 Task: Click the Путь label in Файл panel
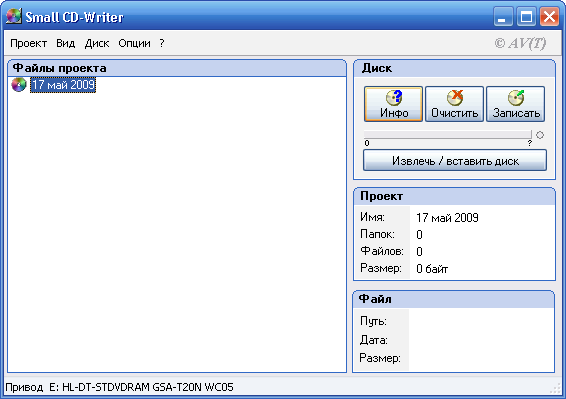373,321
